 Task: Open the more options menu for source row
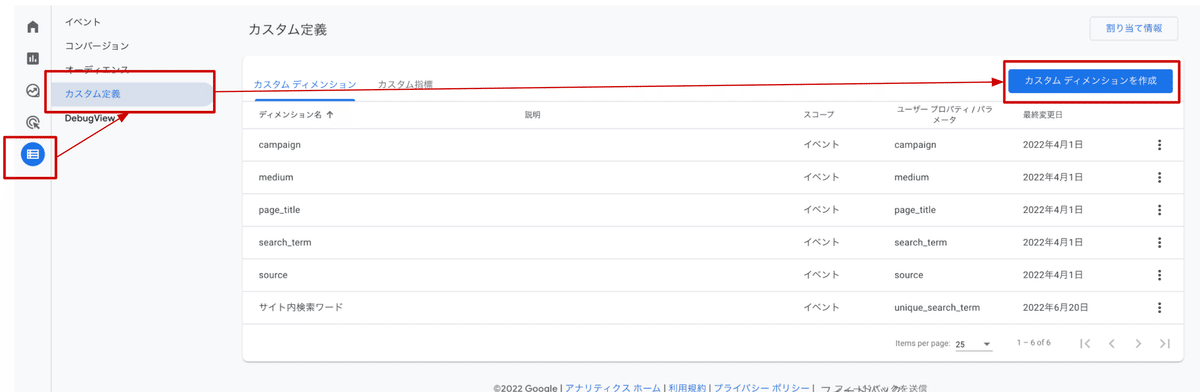(x=1159, y=275)
